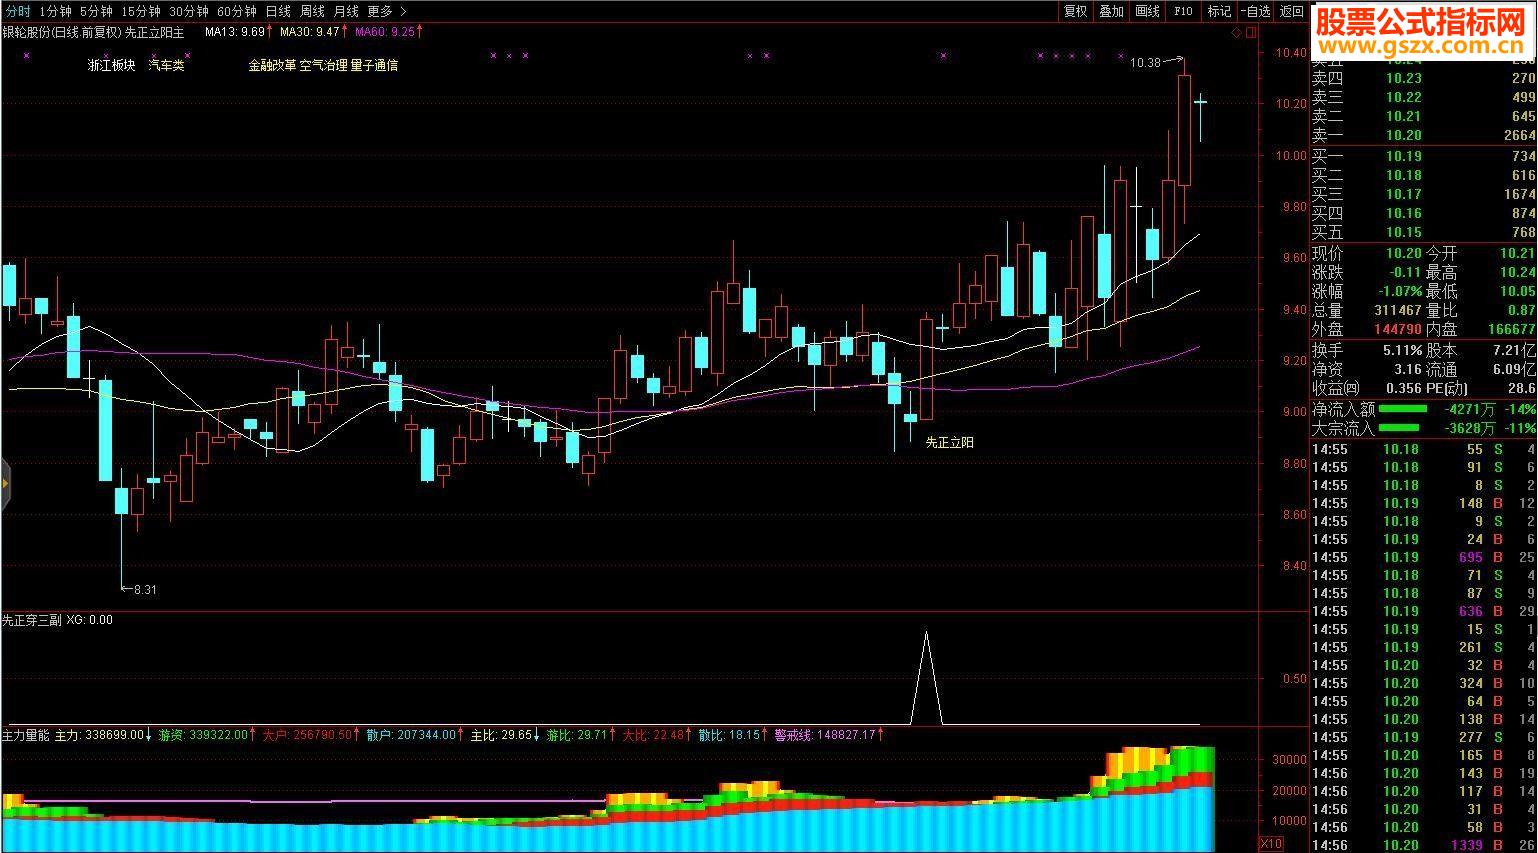Click the 净流入额 green bar
1538x853 pixels.
1403,409
